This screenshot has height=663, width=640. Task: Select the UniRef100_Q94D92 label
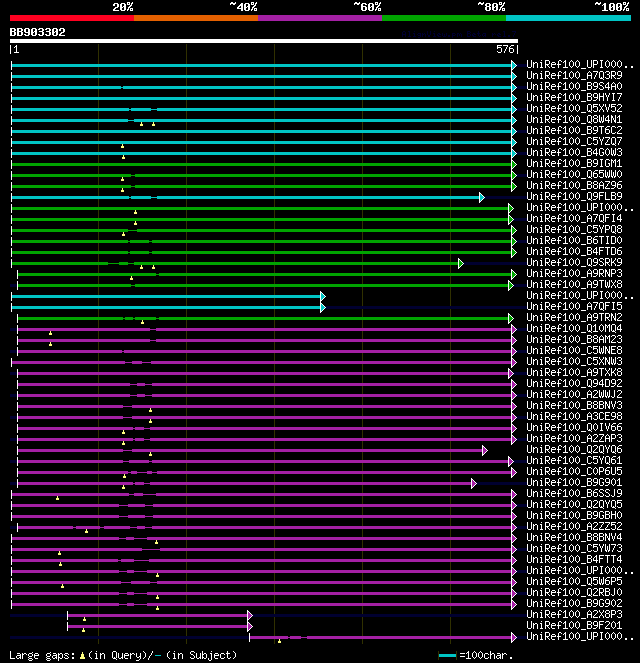(574, 383)
